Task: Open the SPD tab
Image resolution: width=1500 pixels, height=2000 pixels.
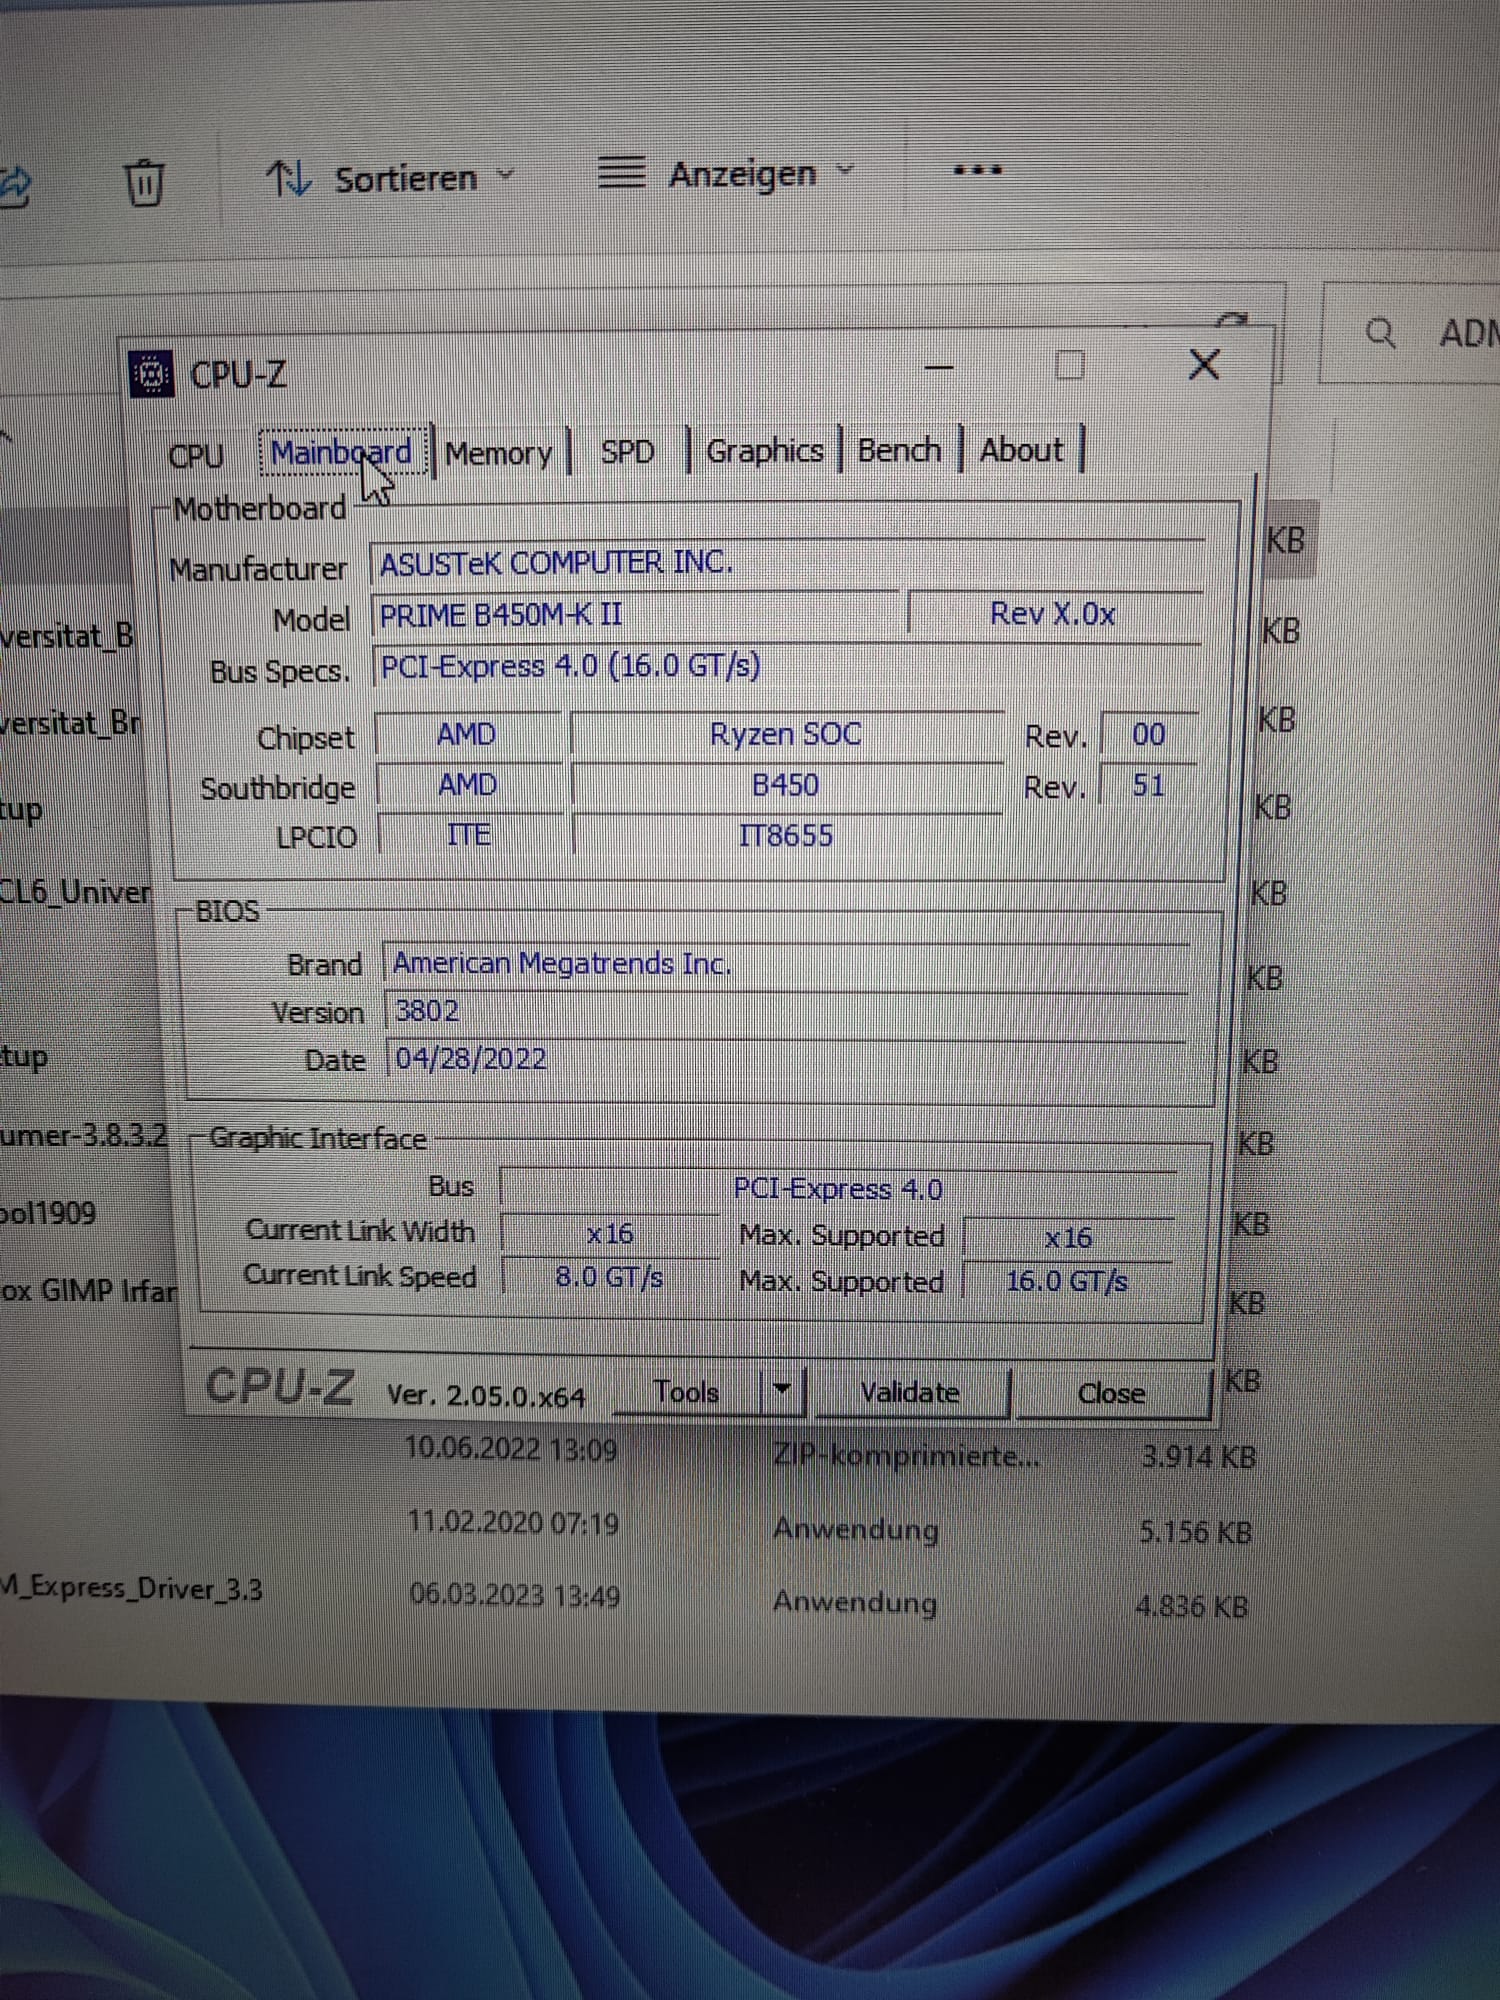Action: [x=627, y=452]
